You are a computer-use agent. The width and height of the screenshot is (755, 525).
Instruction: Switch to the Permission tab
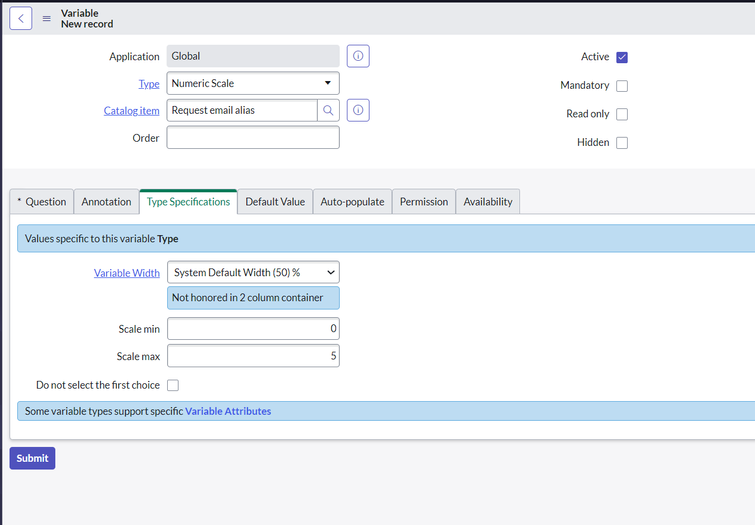coord(424,202)
